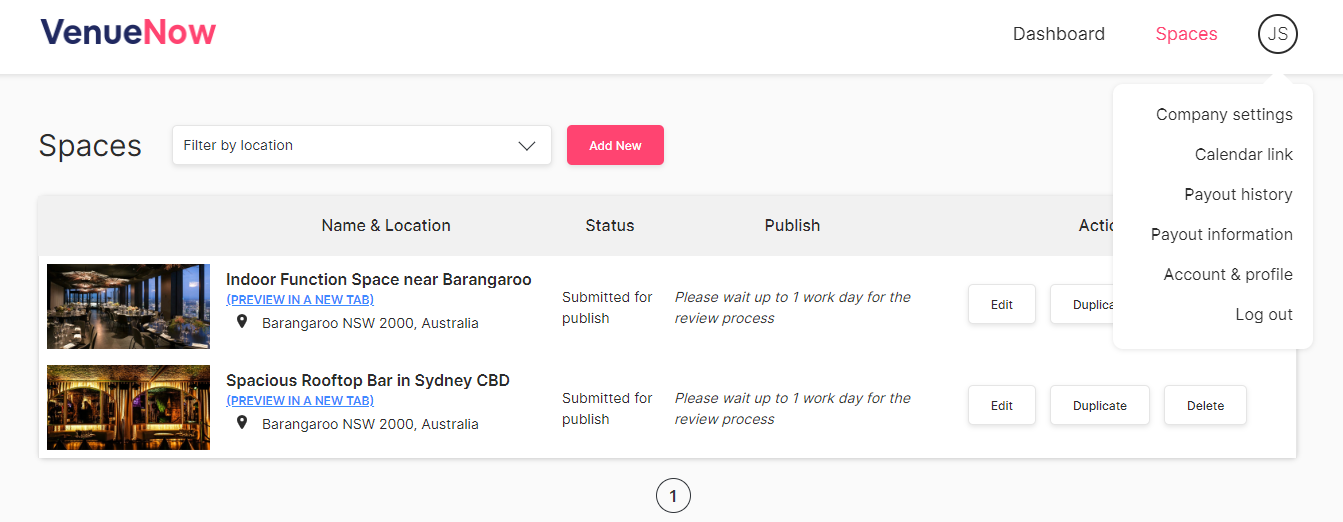The height and width of the screenshot is (522, 1343).
Task: Edit the Spacious Rooftop Bar listing
Action: click(x=1002, y=405)
